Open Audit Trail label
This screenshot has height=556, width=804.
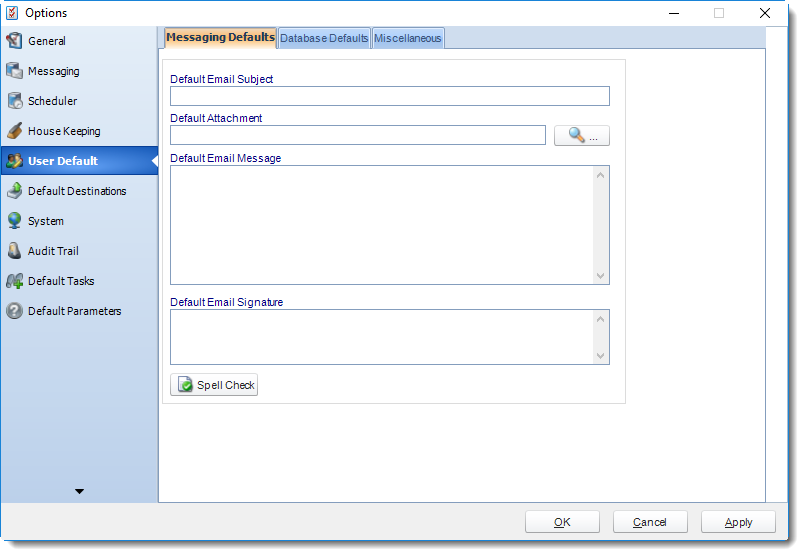[x=53, y=251]
